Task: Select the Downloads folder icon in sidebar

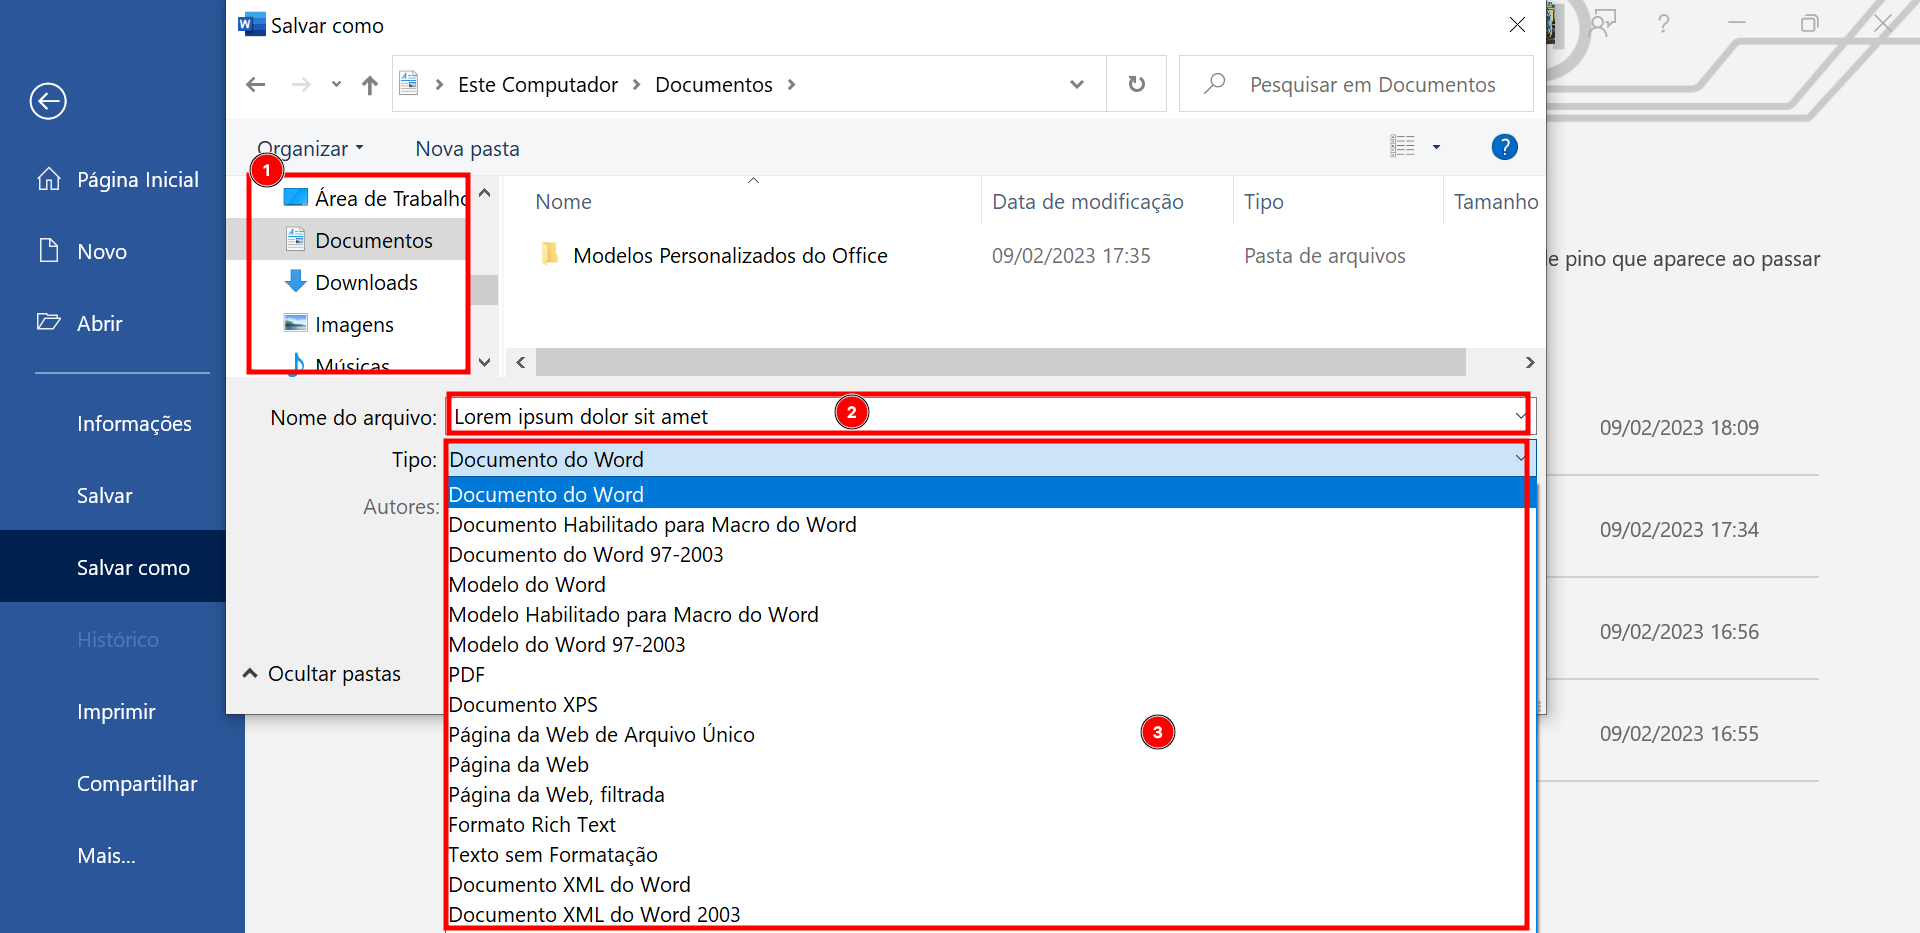Action: click(295, 282)
